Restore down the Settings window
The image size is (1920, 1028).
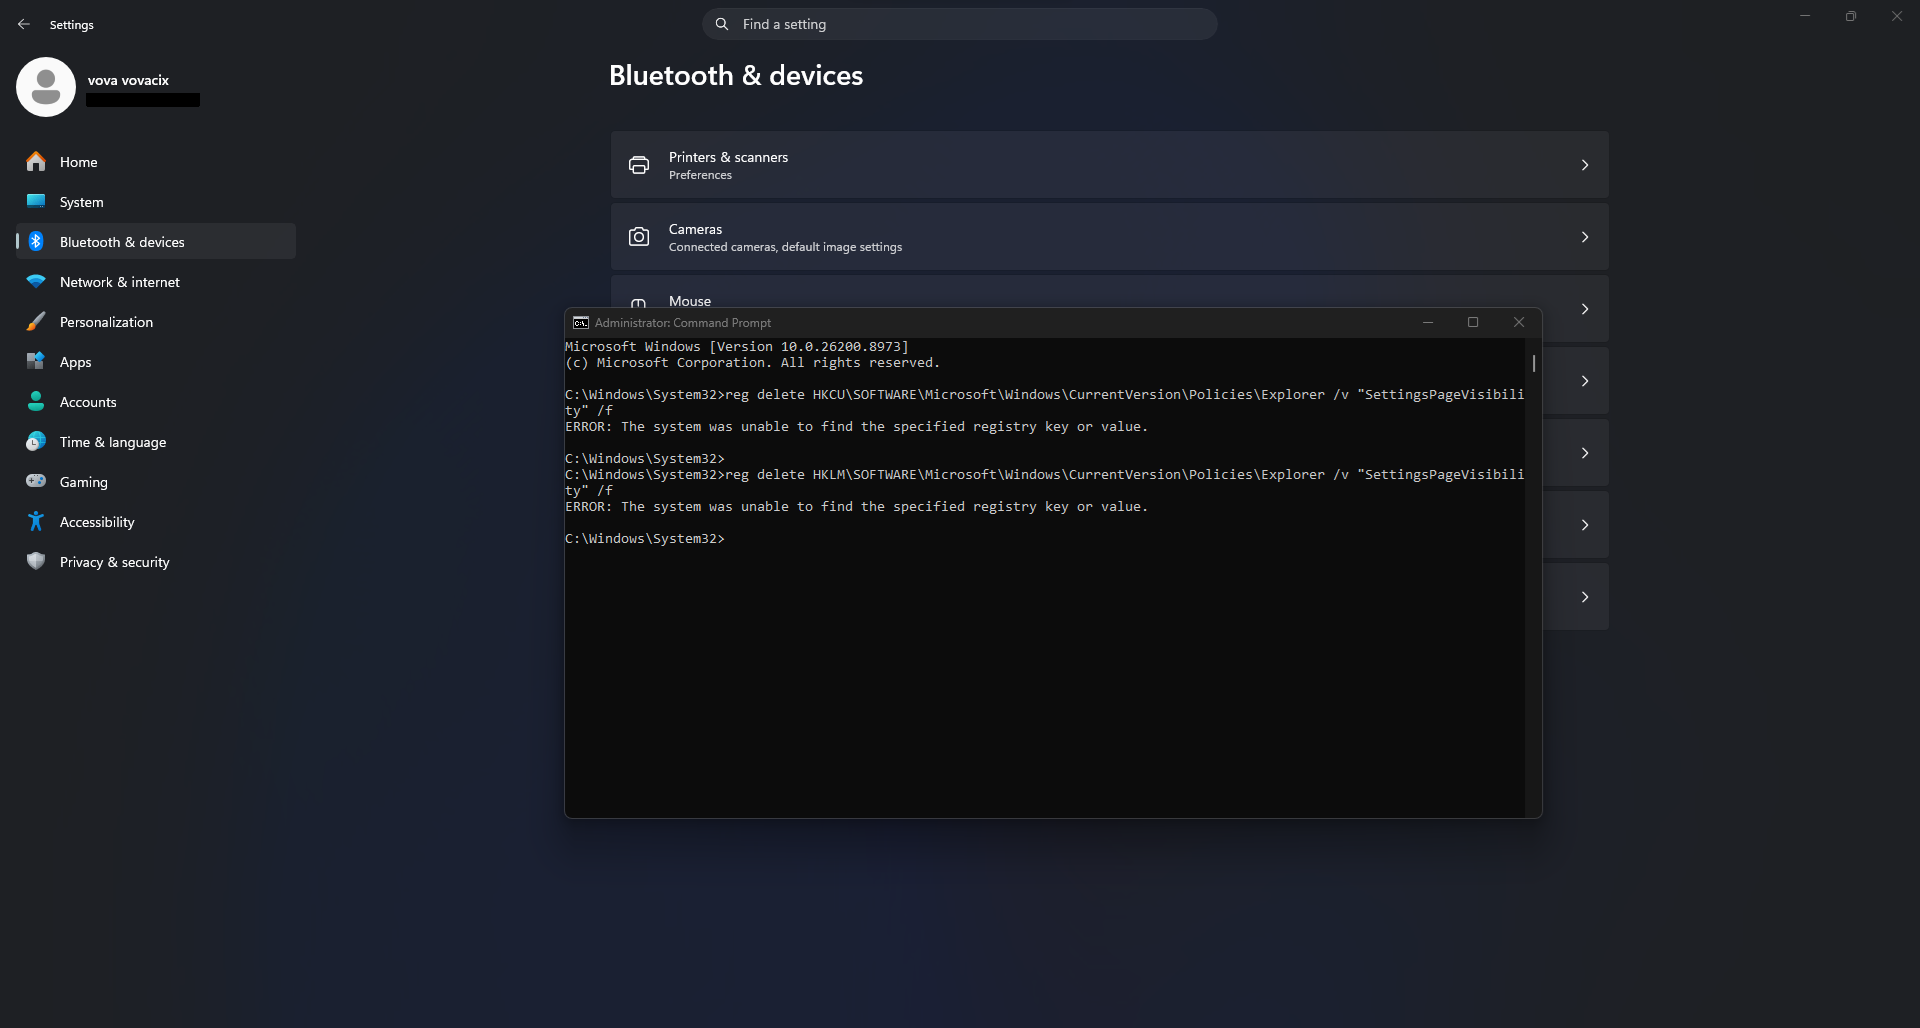click(x=1851, y=16)
